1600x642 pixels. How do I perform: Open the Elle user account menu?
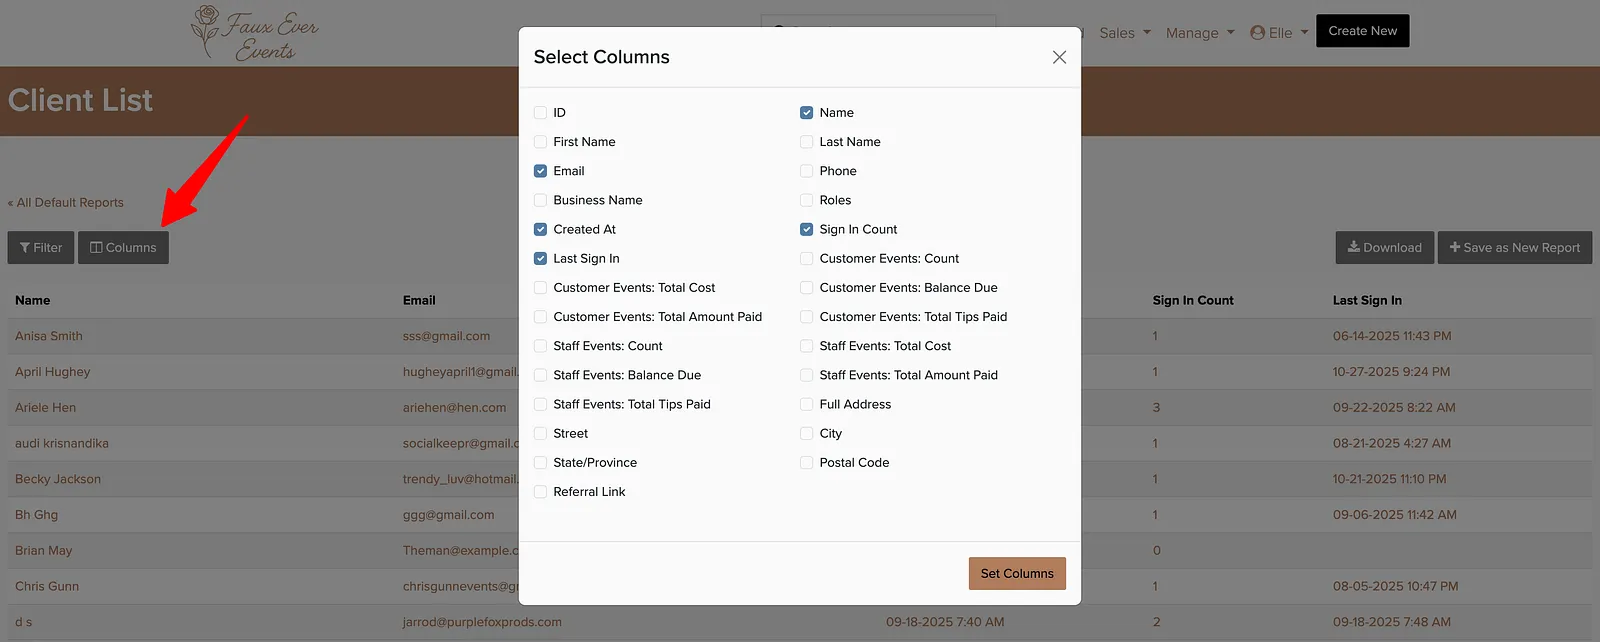[1279, 33]
